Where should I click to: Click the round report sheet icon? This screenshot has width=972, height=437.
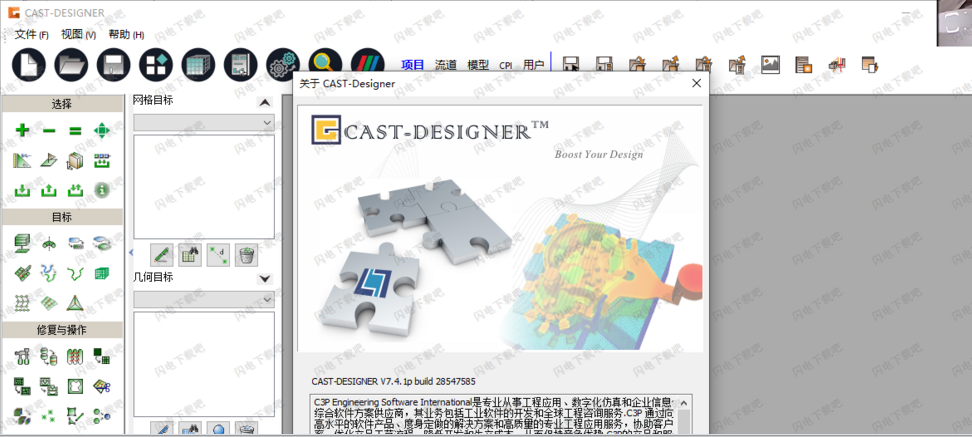click(x=241, y=64)
